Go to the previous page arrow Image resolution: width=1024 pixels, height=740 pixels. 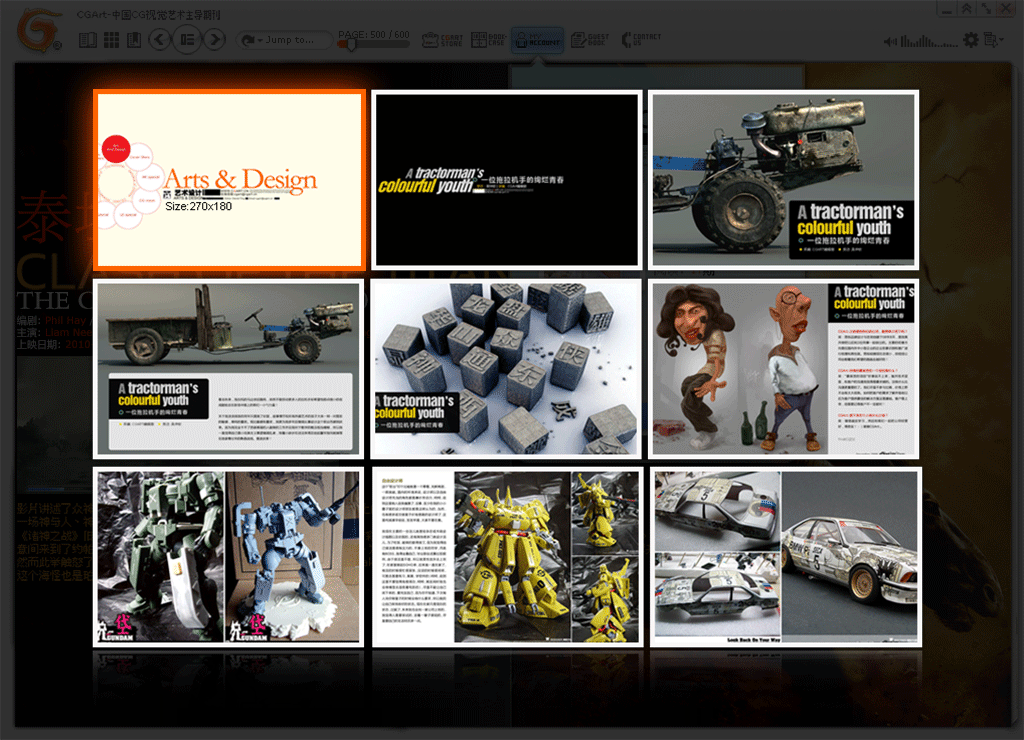[160, 40]
